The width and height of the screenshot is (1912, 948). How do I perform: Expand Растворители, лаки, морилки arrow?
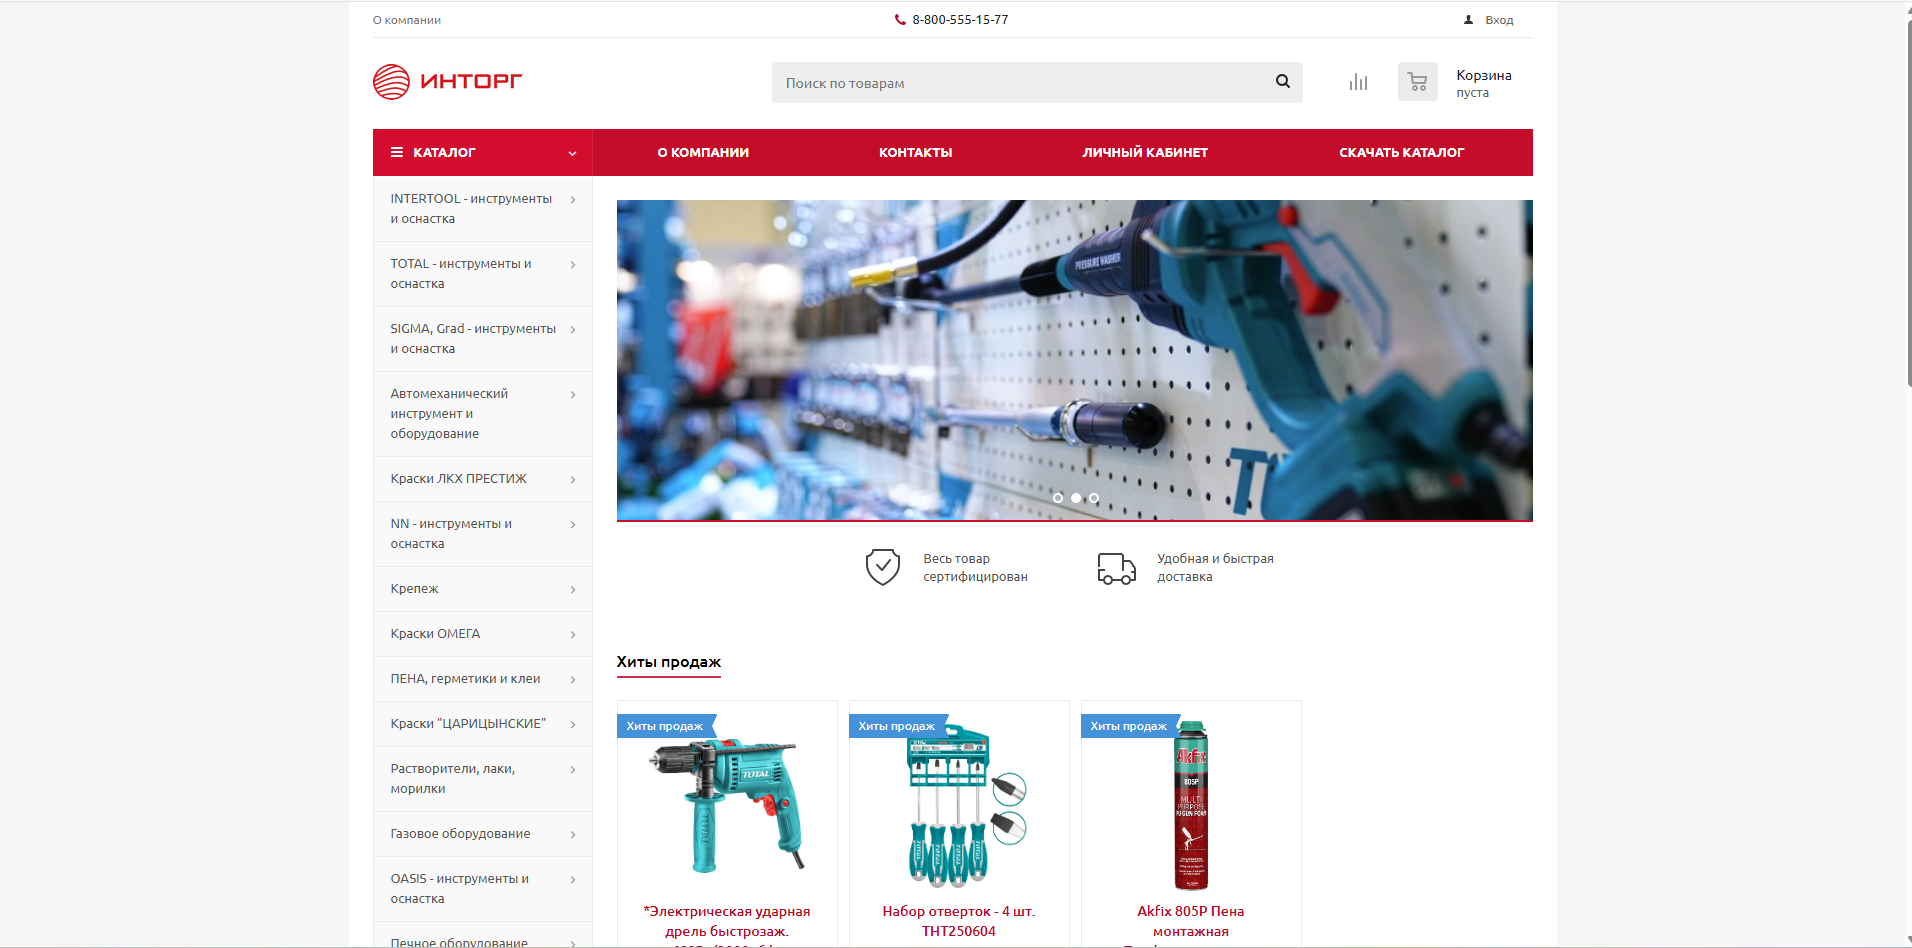(x=573, y=770)
